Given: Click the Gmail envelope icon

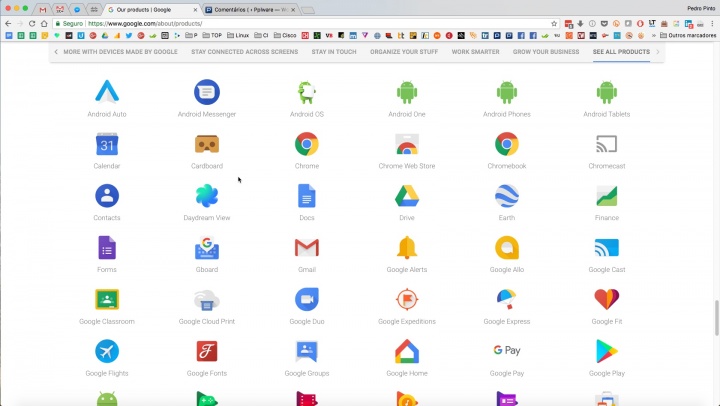Looking at the screenshot, I should [x=307, y=248].
